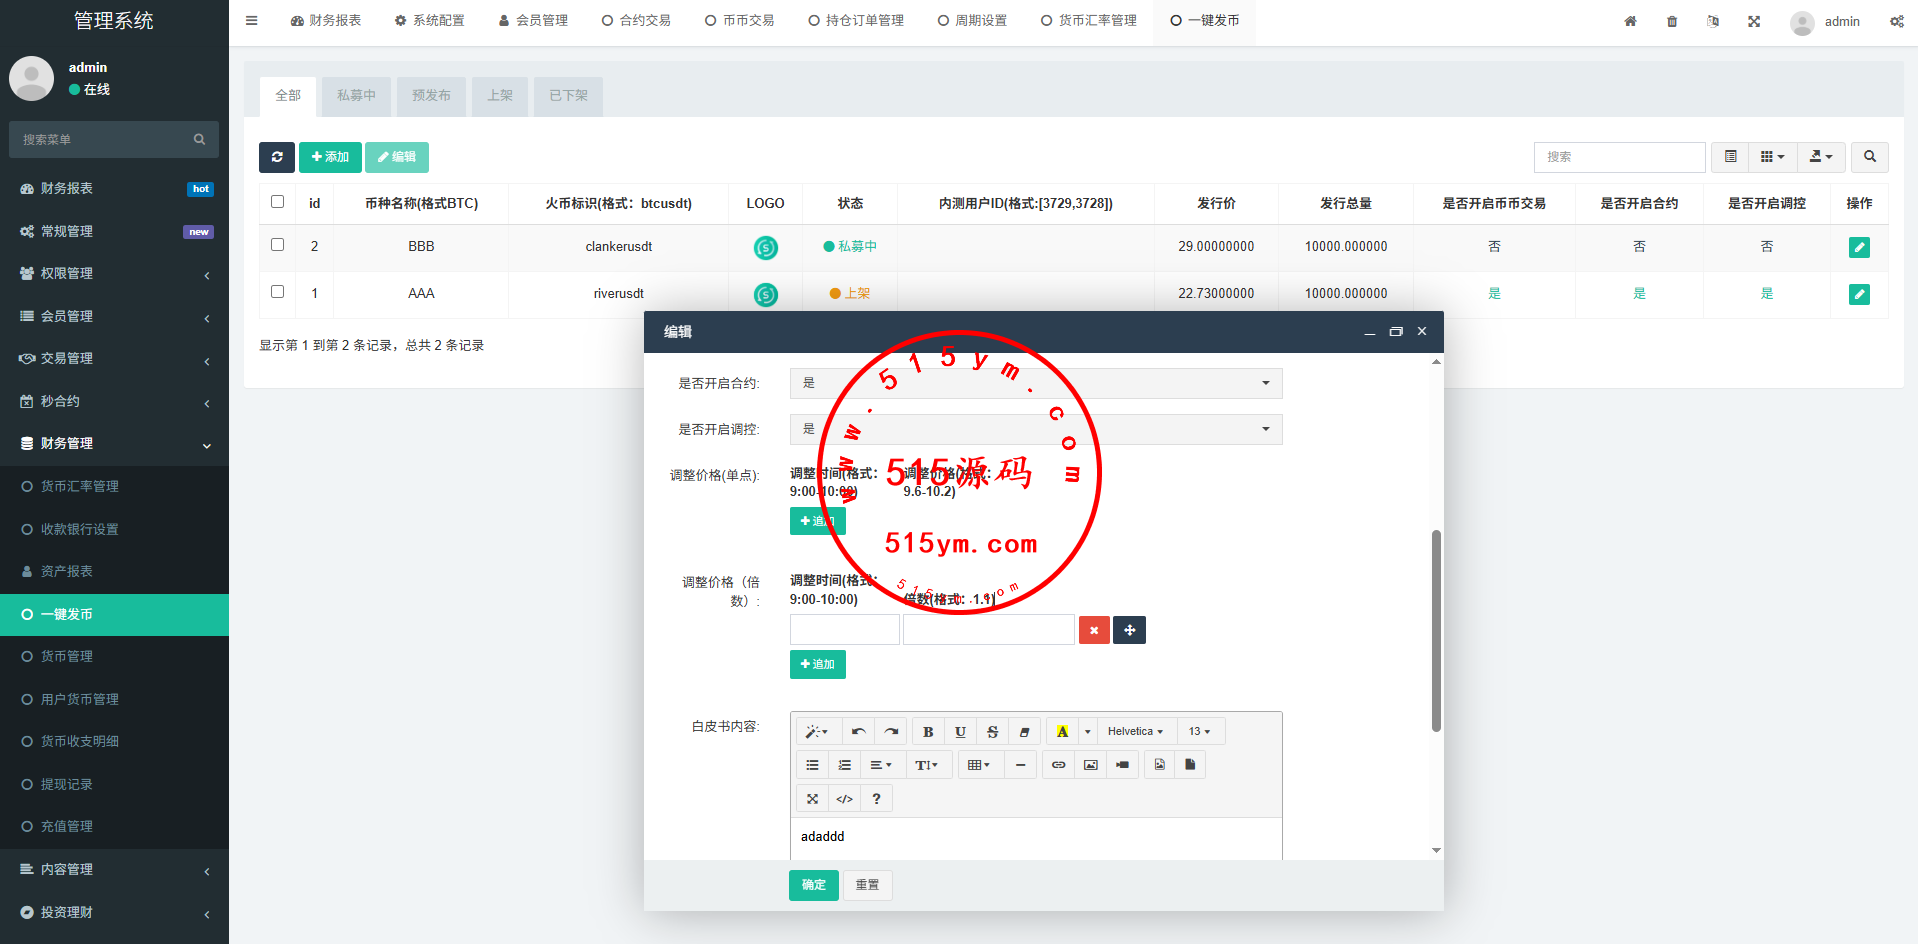Click the Bold icon in the editor toolbar
1918x944 pixels.
(928, 732)
